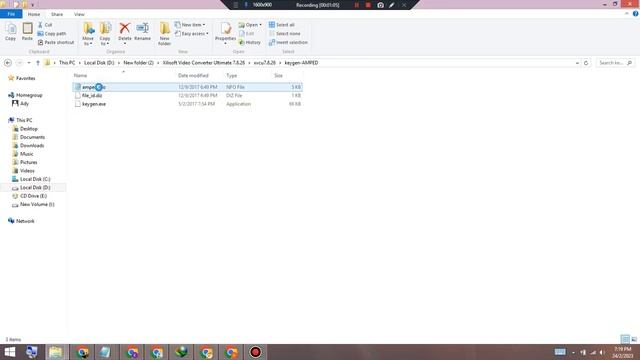Click the Back navigation arrow
Screen dimensions: 640x360
pos(8,63)
